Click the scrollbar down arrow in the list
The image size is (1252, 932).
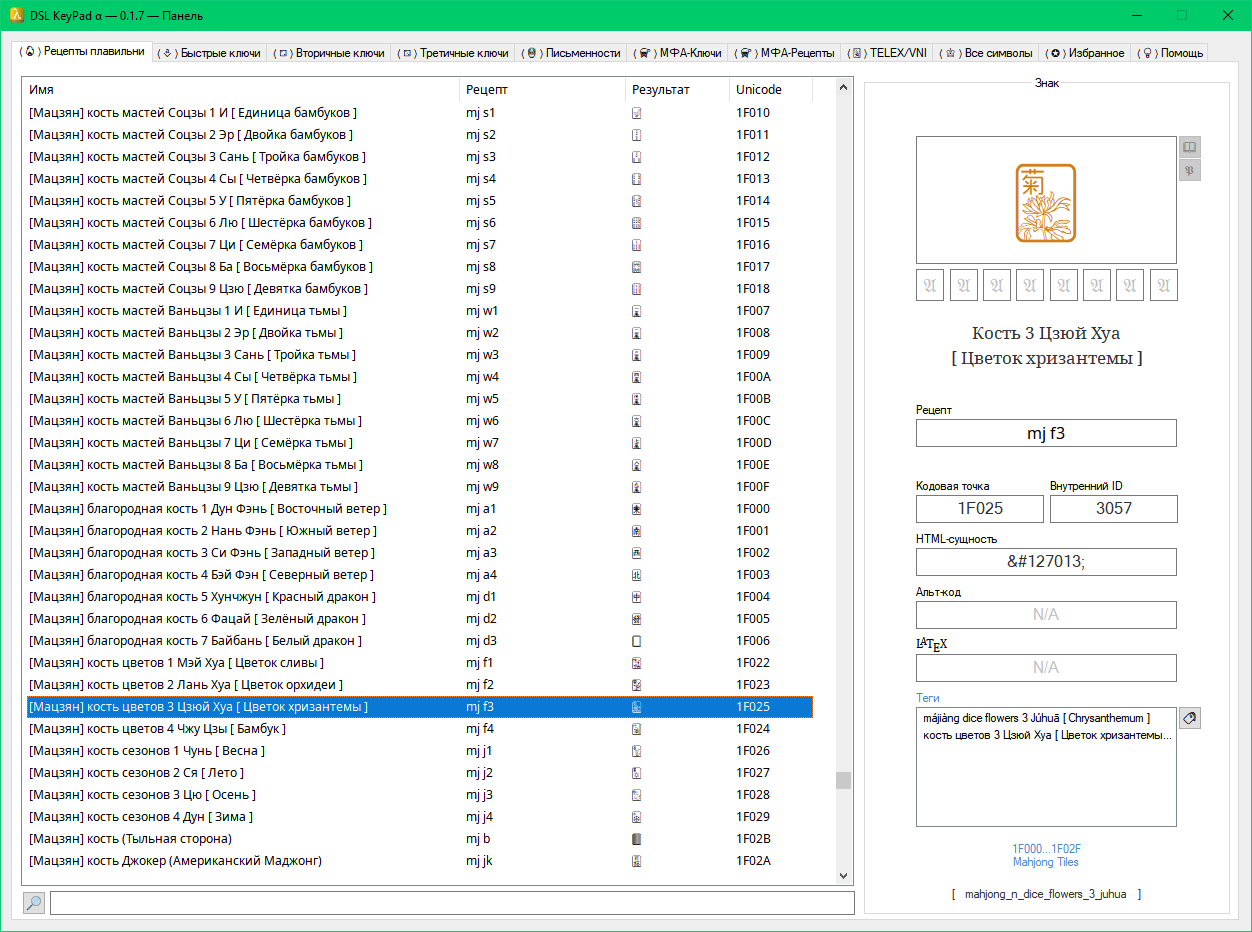pos(845,875)
